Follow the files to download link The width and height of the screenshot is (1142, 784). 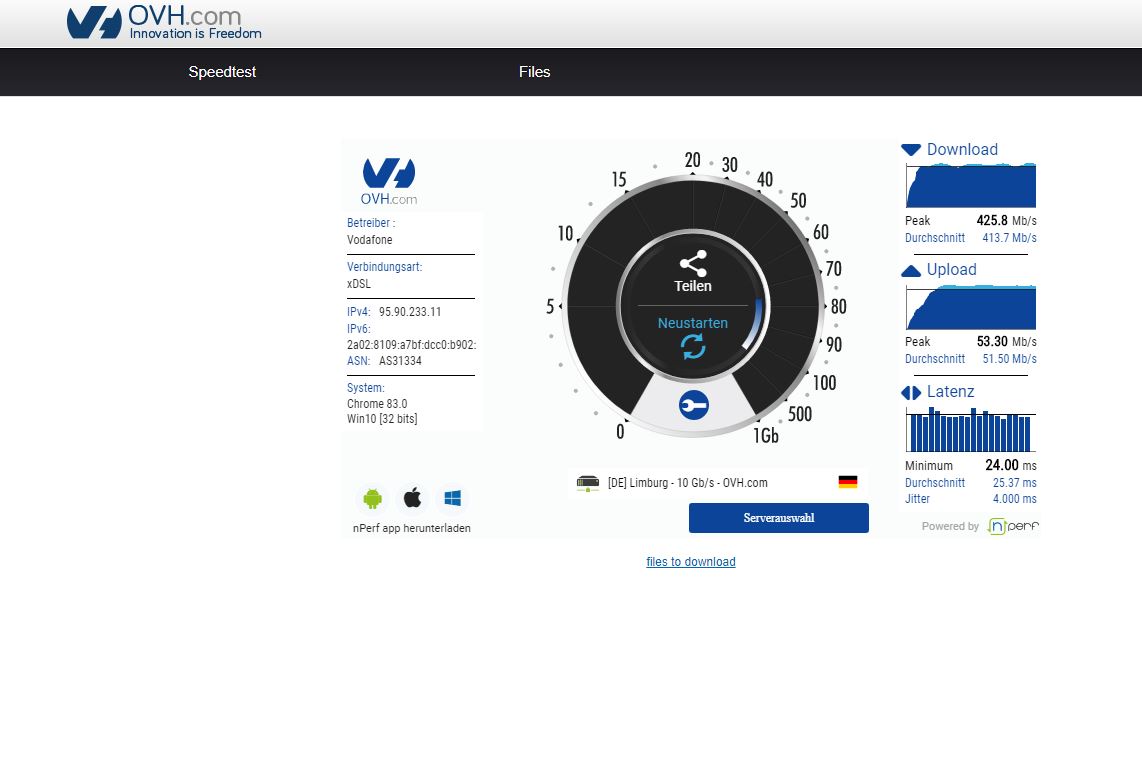[x=690, y=562]
